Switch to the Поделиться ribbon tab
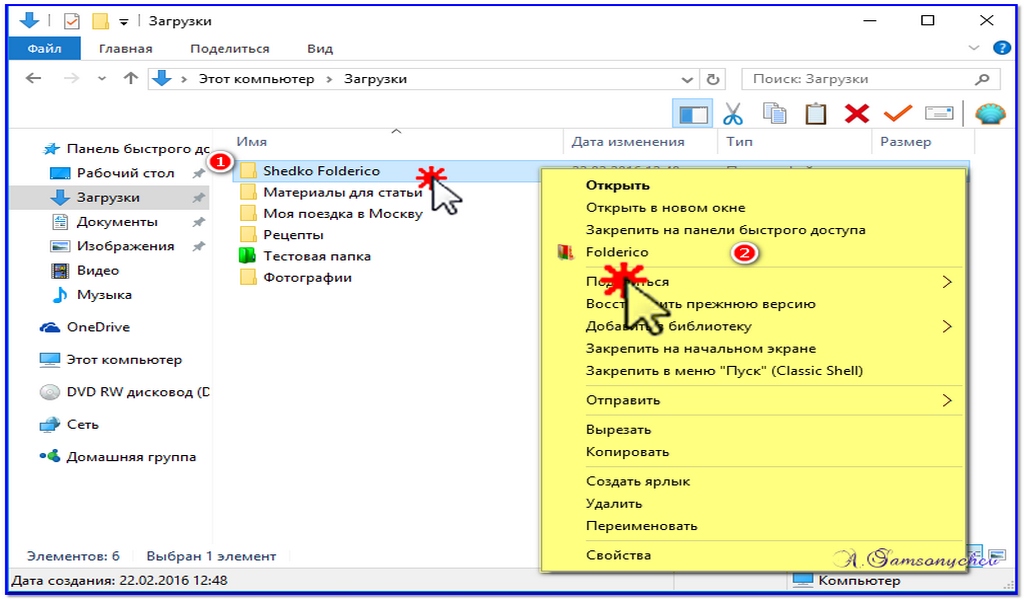 pos(230,48)
